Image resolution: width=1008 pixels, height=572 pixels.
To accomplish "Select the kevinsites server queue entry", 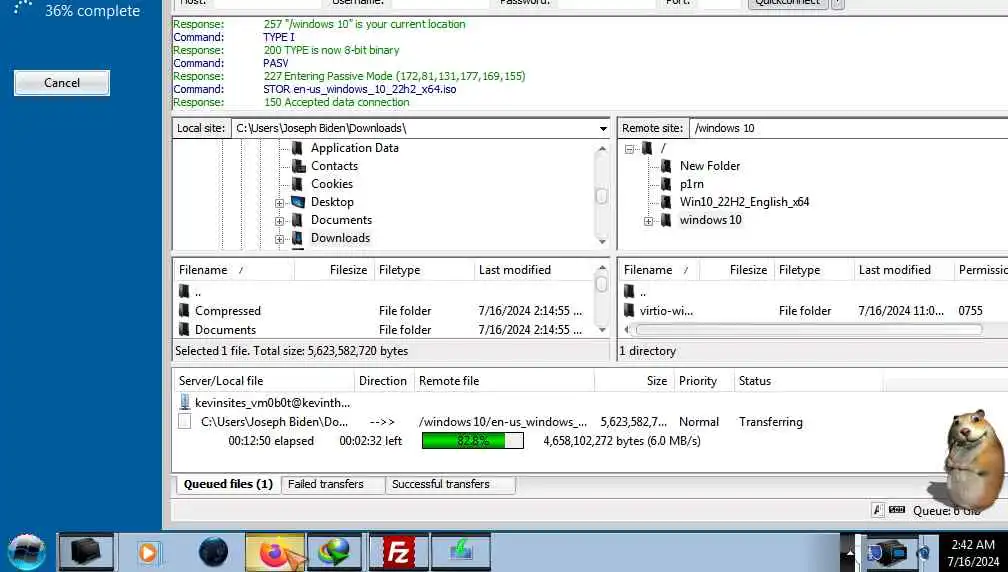I will tap(273, 403).
